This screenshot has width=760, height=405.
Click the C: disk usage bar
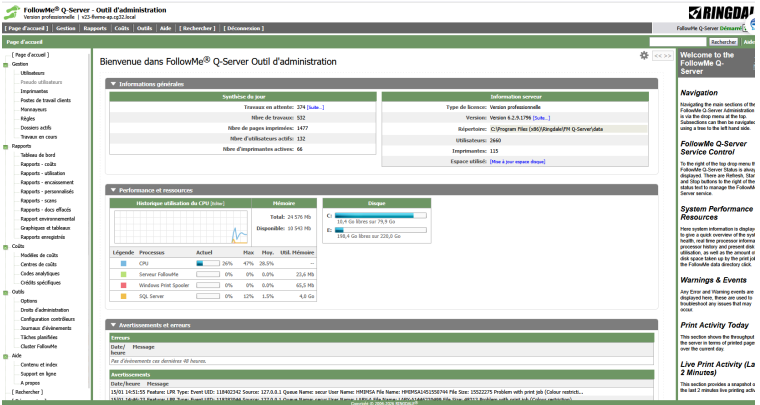pyautogui.click(x=380, y=216)
